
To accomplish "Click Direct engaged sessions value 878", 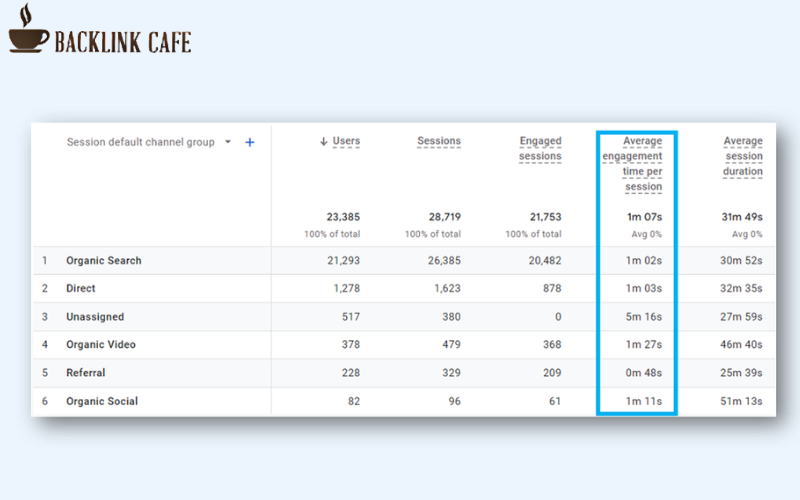I will tap(552, 288).
